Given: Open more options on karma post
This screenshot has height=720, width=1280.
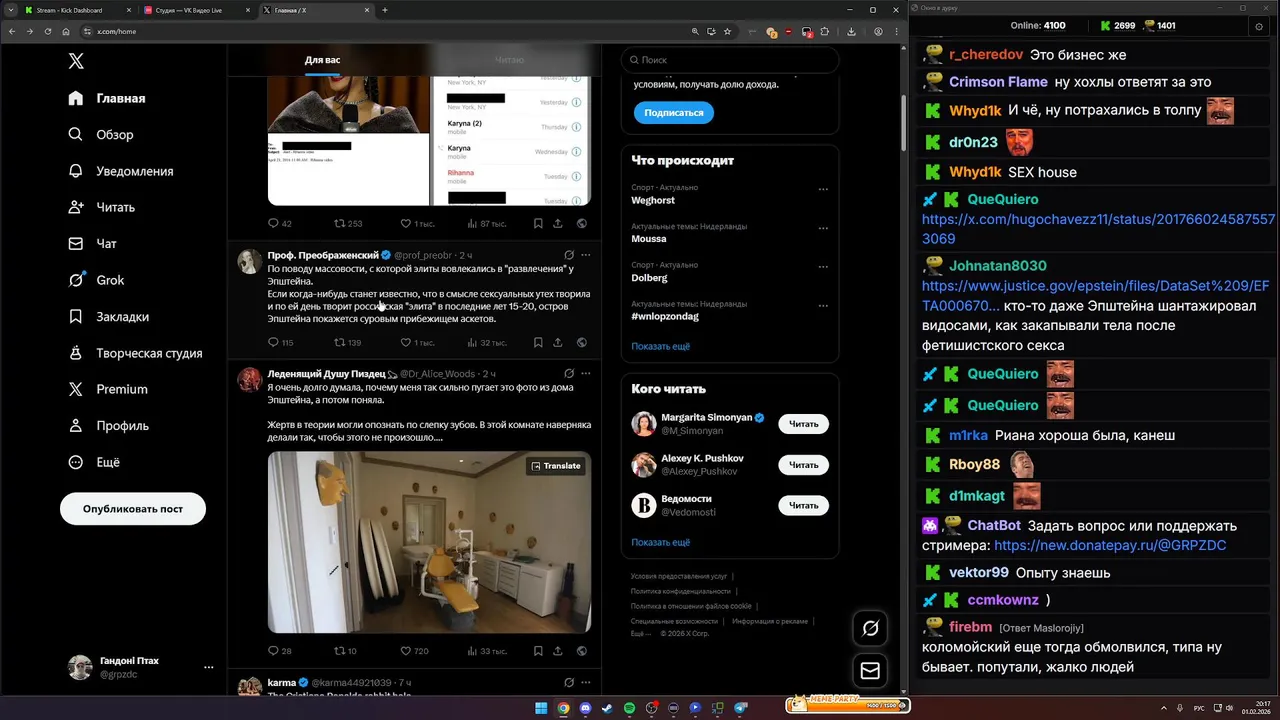Looking at the screenshot, I should click(586, 682).
